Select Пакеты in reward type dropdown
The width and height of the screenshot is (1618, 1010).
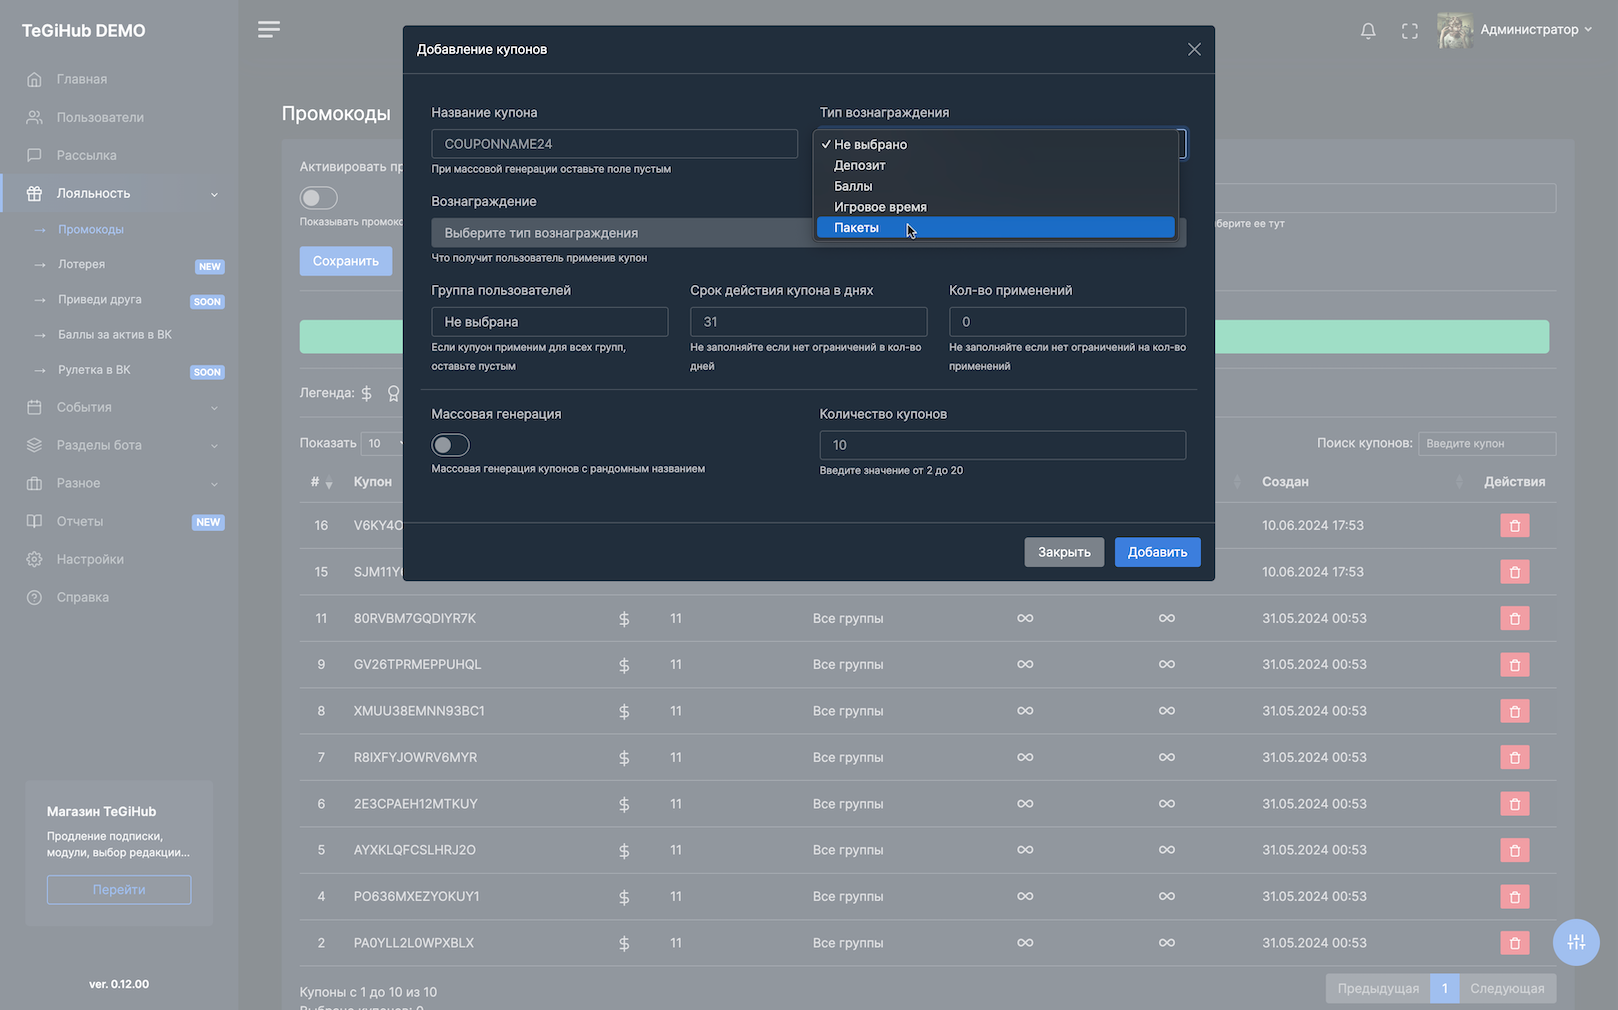click(x=995, y=228)
